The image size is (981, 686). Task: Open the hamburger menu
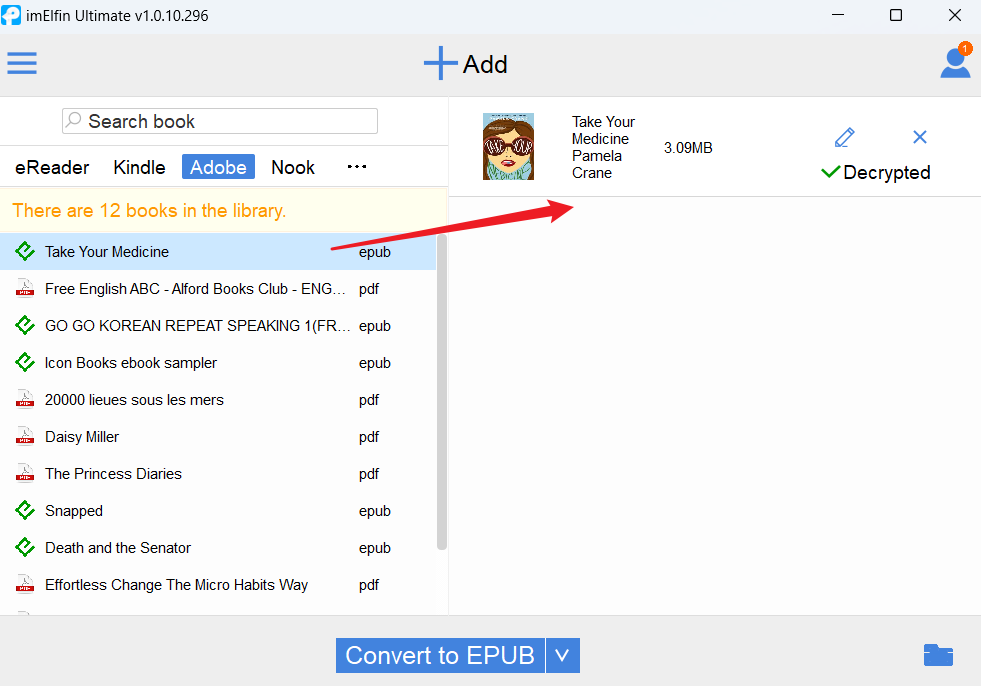click(22, 63)
